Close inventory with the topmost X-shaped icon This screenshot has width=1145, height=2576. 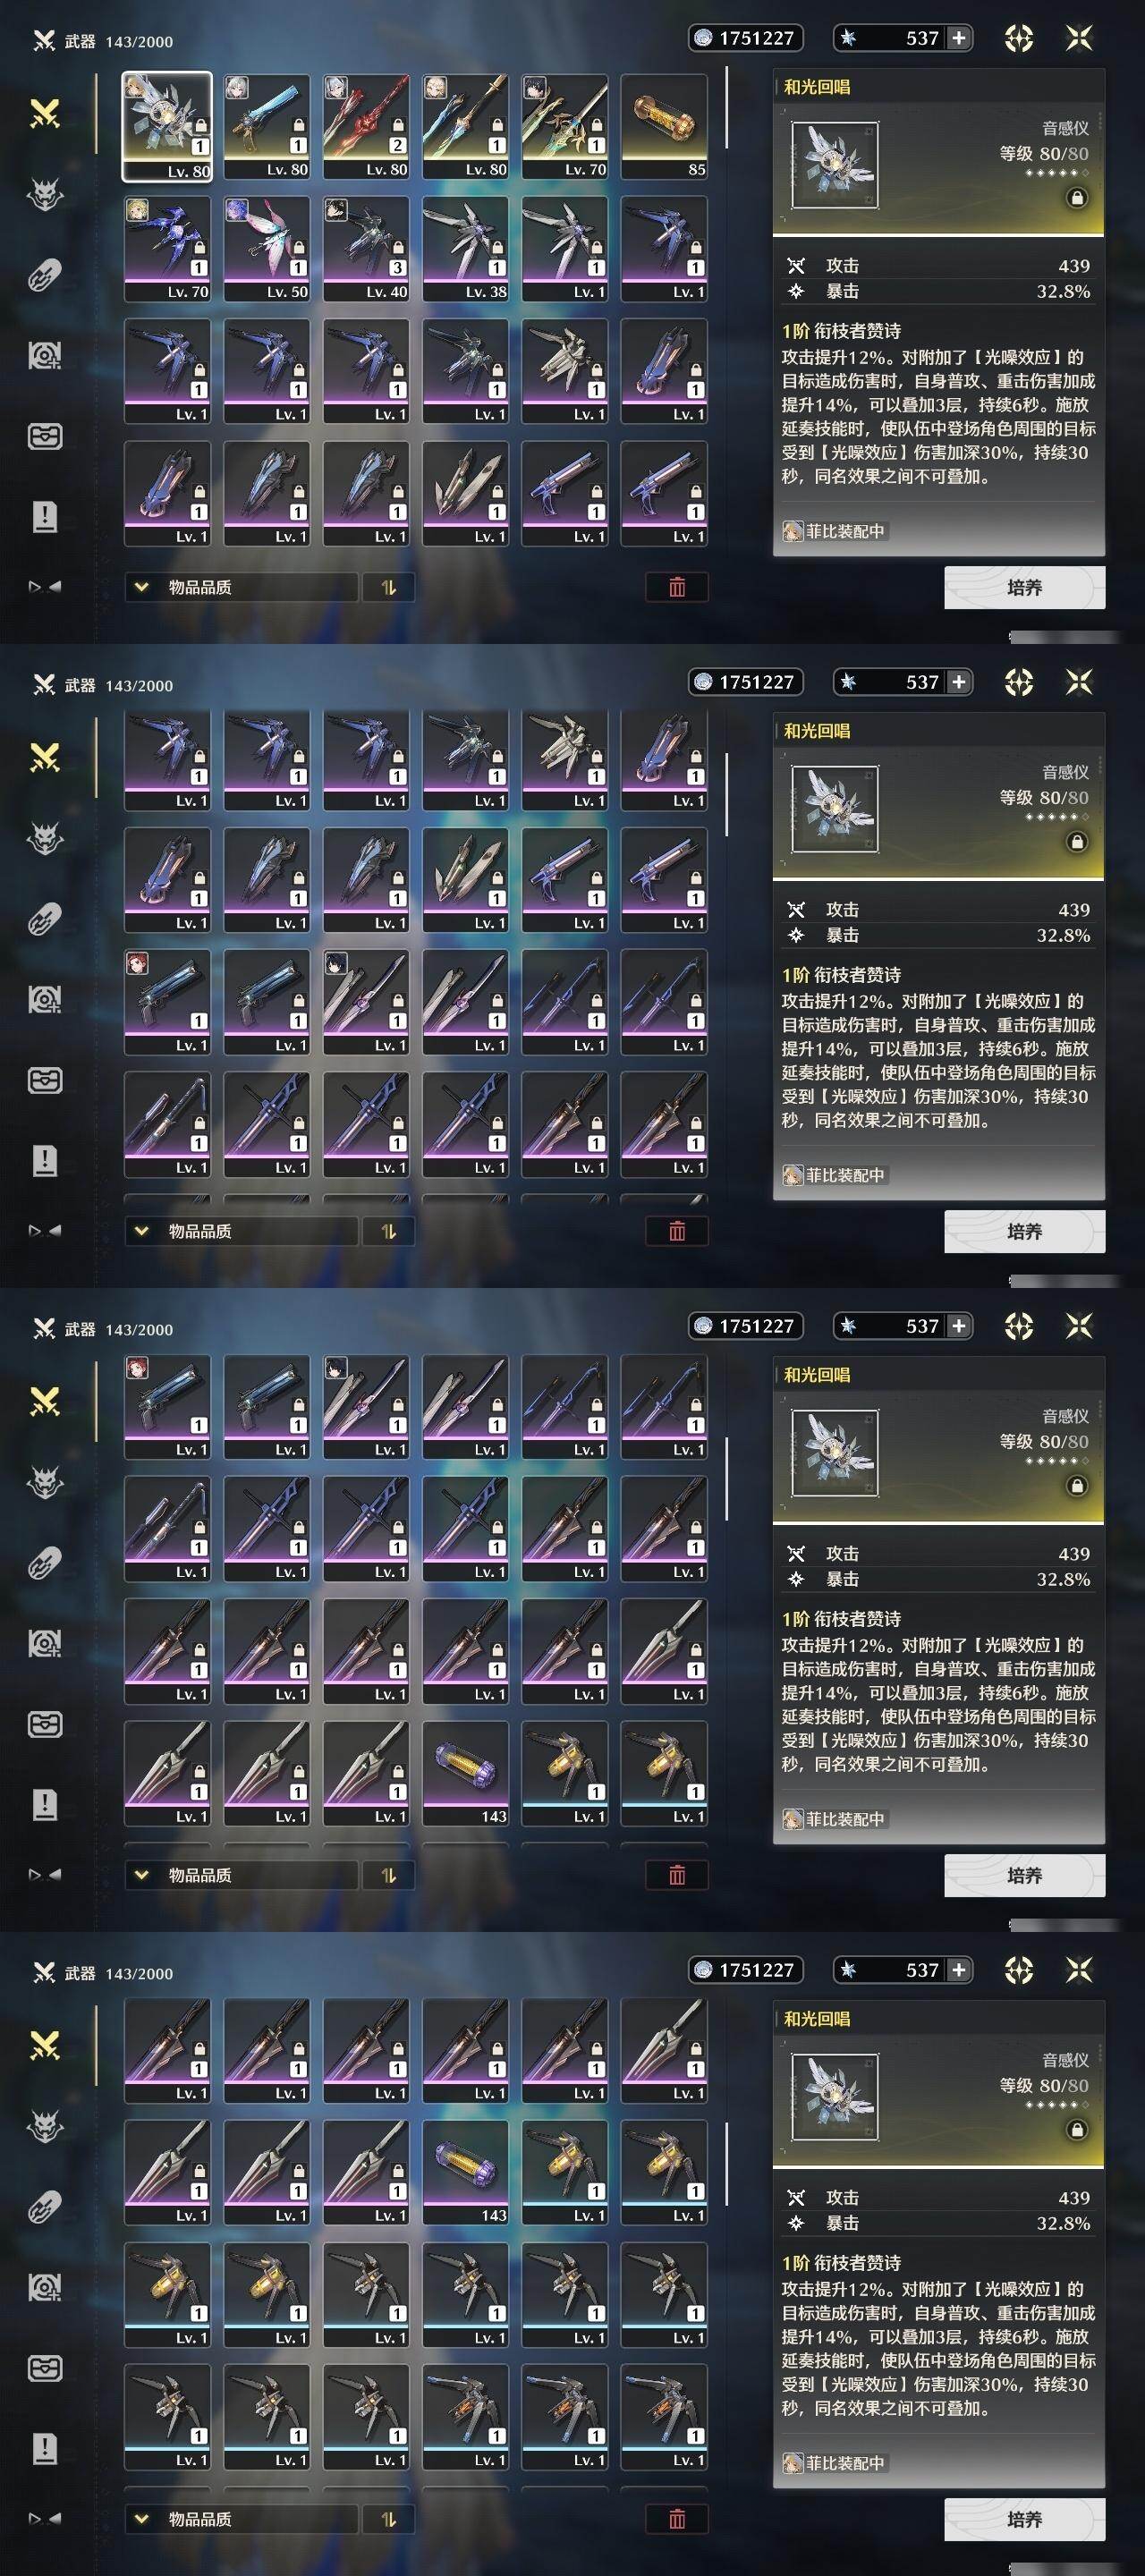1079,38
